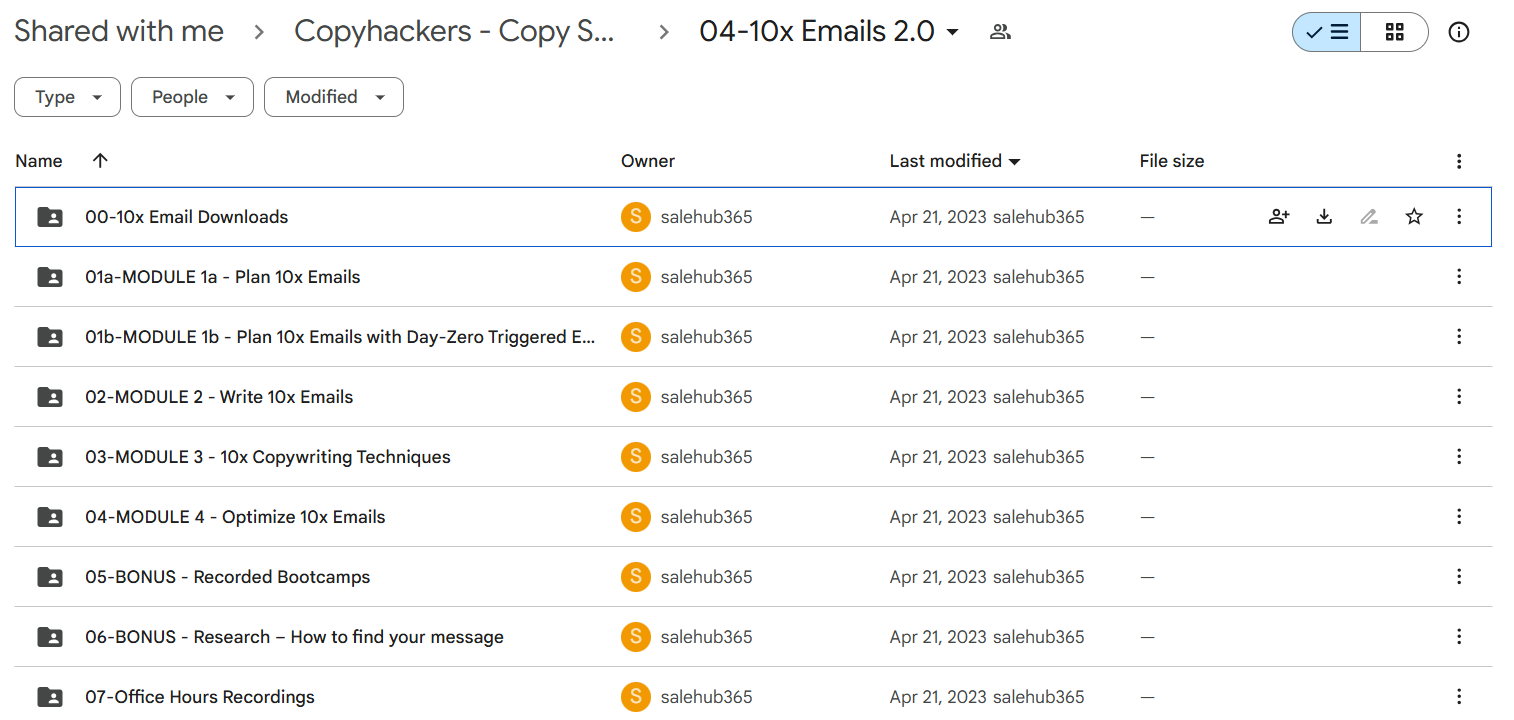Screen dimensions: 1514x720
Task: Select 01b-MODULE 1b Day-Zero Triggered folder name
Action: 340,337
